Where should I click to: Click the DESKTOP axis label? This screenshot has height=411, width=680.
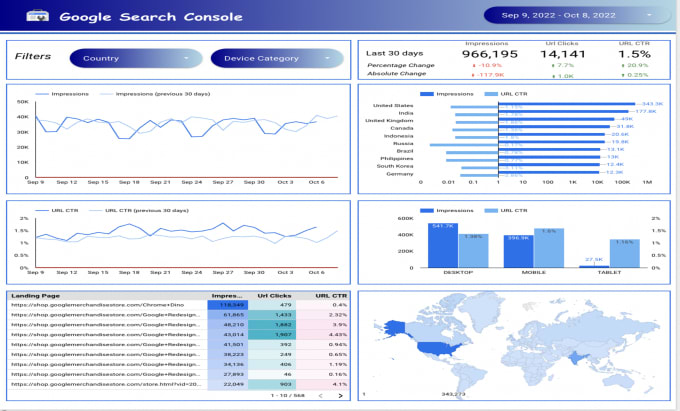point(458,272)
